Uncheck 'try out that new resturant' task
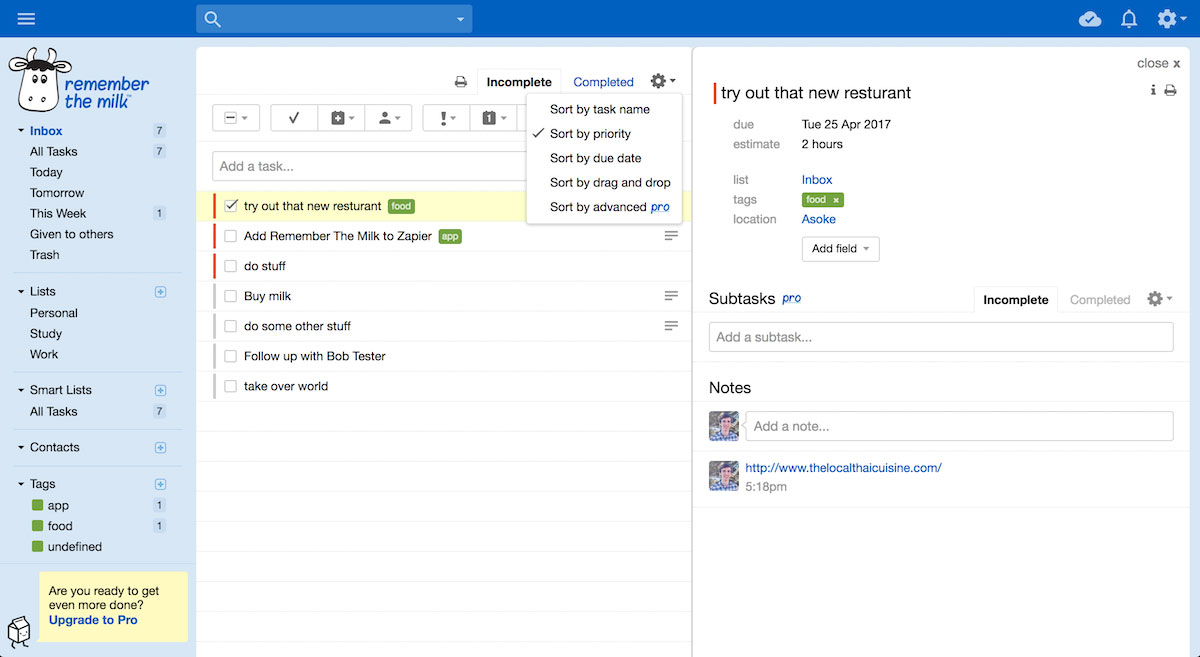 231,206
